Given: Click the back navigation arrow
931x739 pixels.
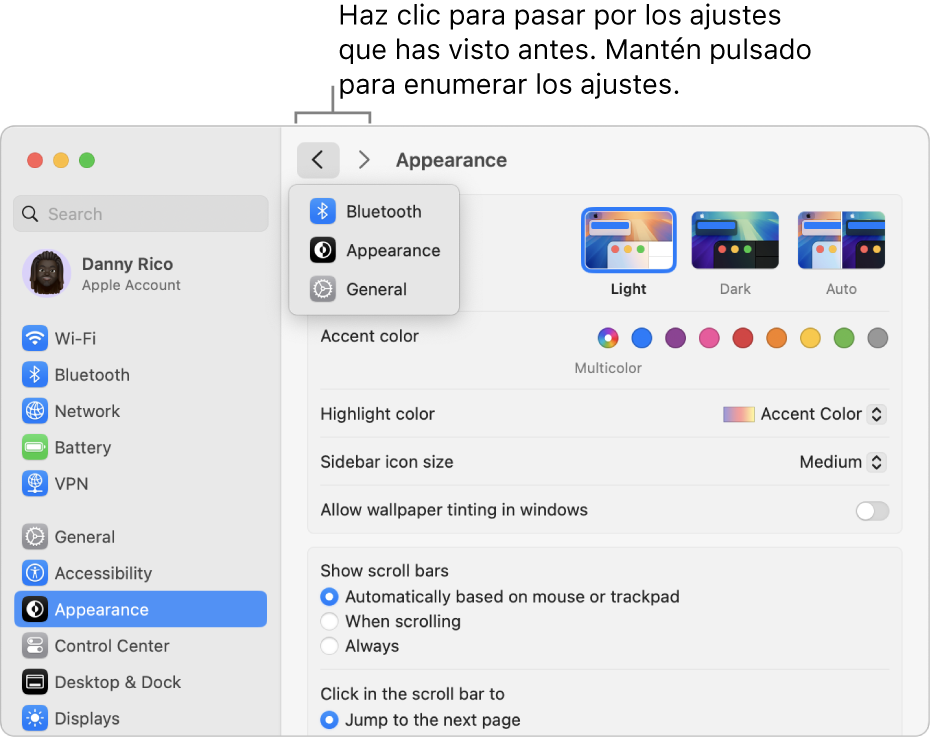Looking at the screenshot, I should pos(318,160).
